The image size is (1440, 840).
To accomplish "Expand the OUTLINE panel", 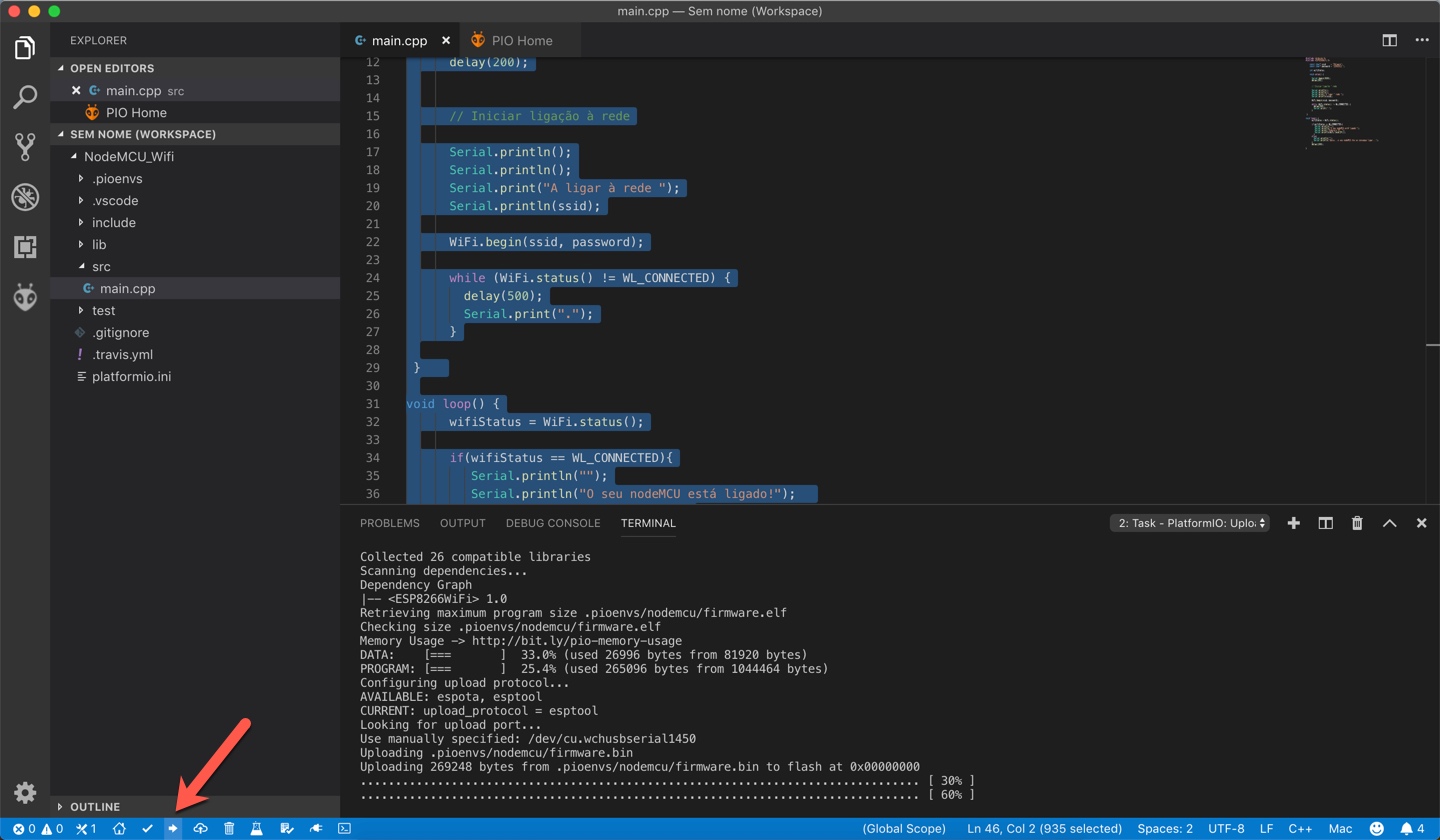I will coord(95,806).
